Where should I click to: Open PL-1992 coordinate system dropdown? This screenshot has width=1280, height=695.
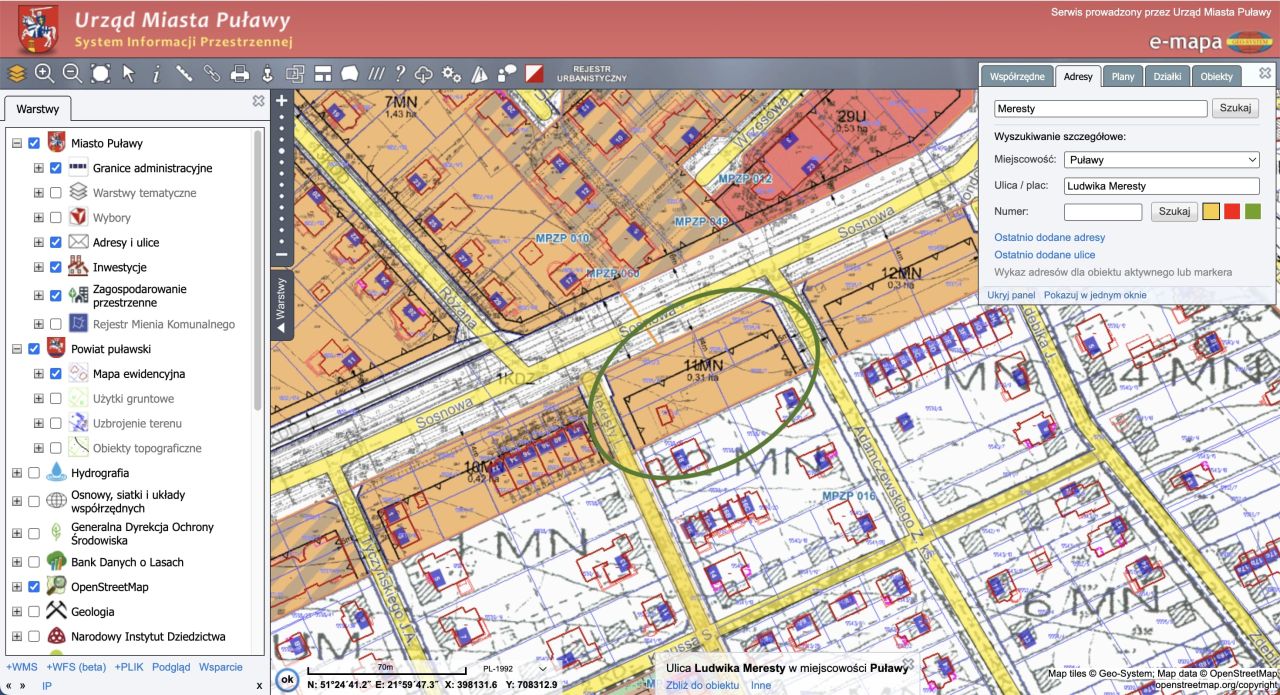pyautogui.click(x=516, y=669)
